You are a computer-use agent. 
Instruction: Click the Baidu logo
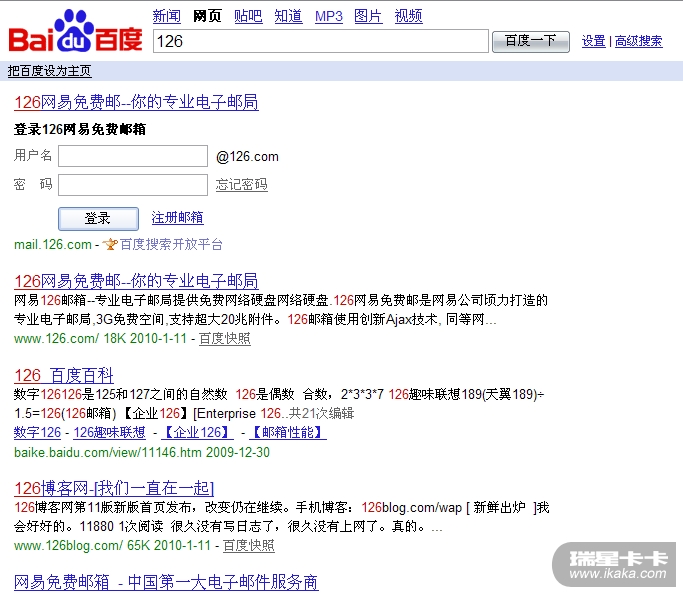[75, 31]
